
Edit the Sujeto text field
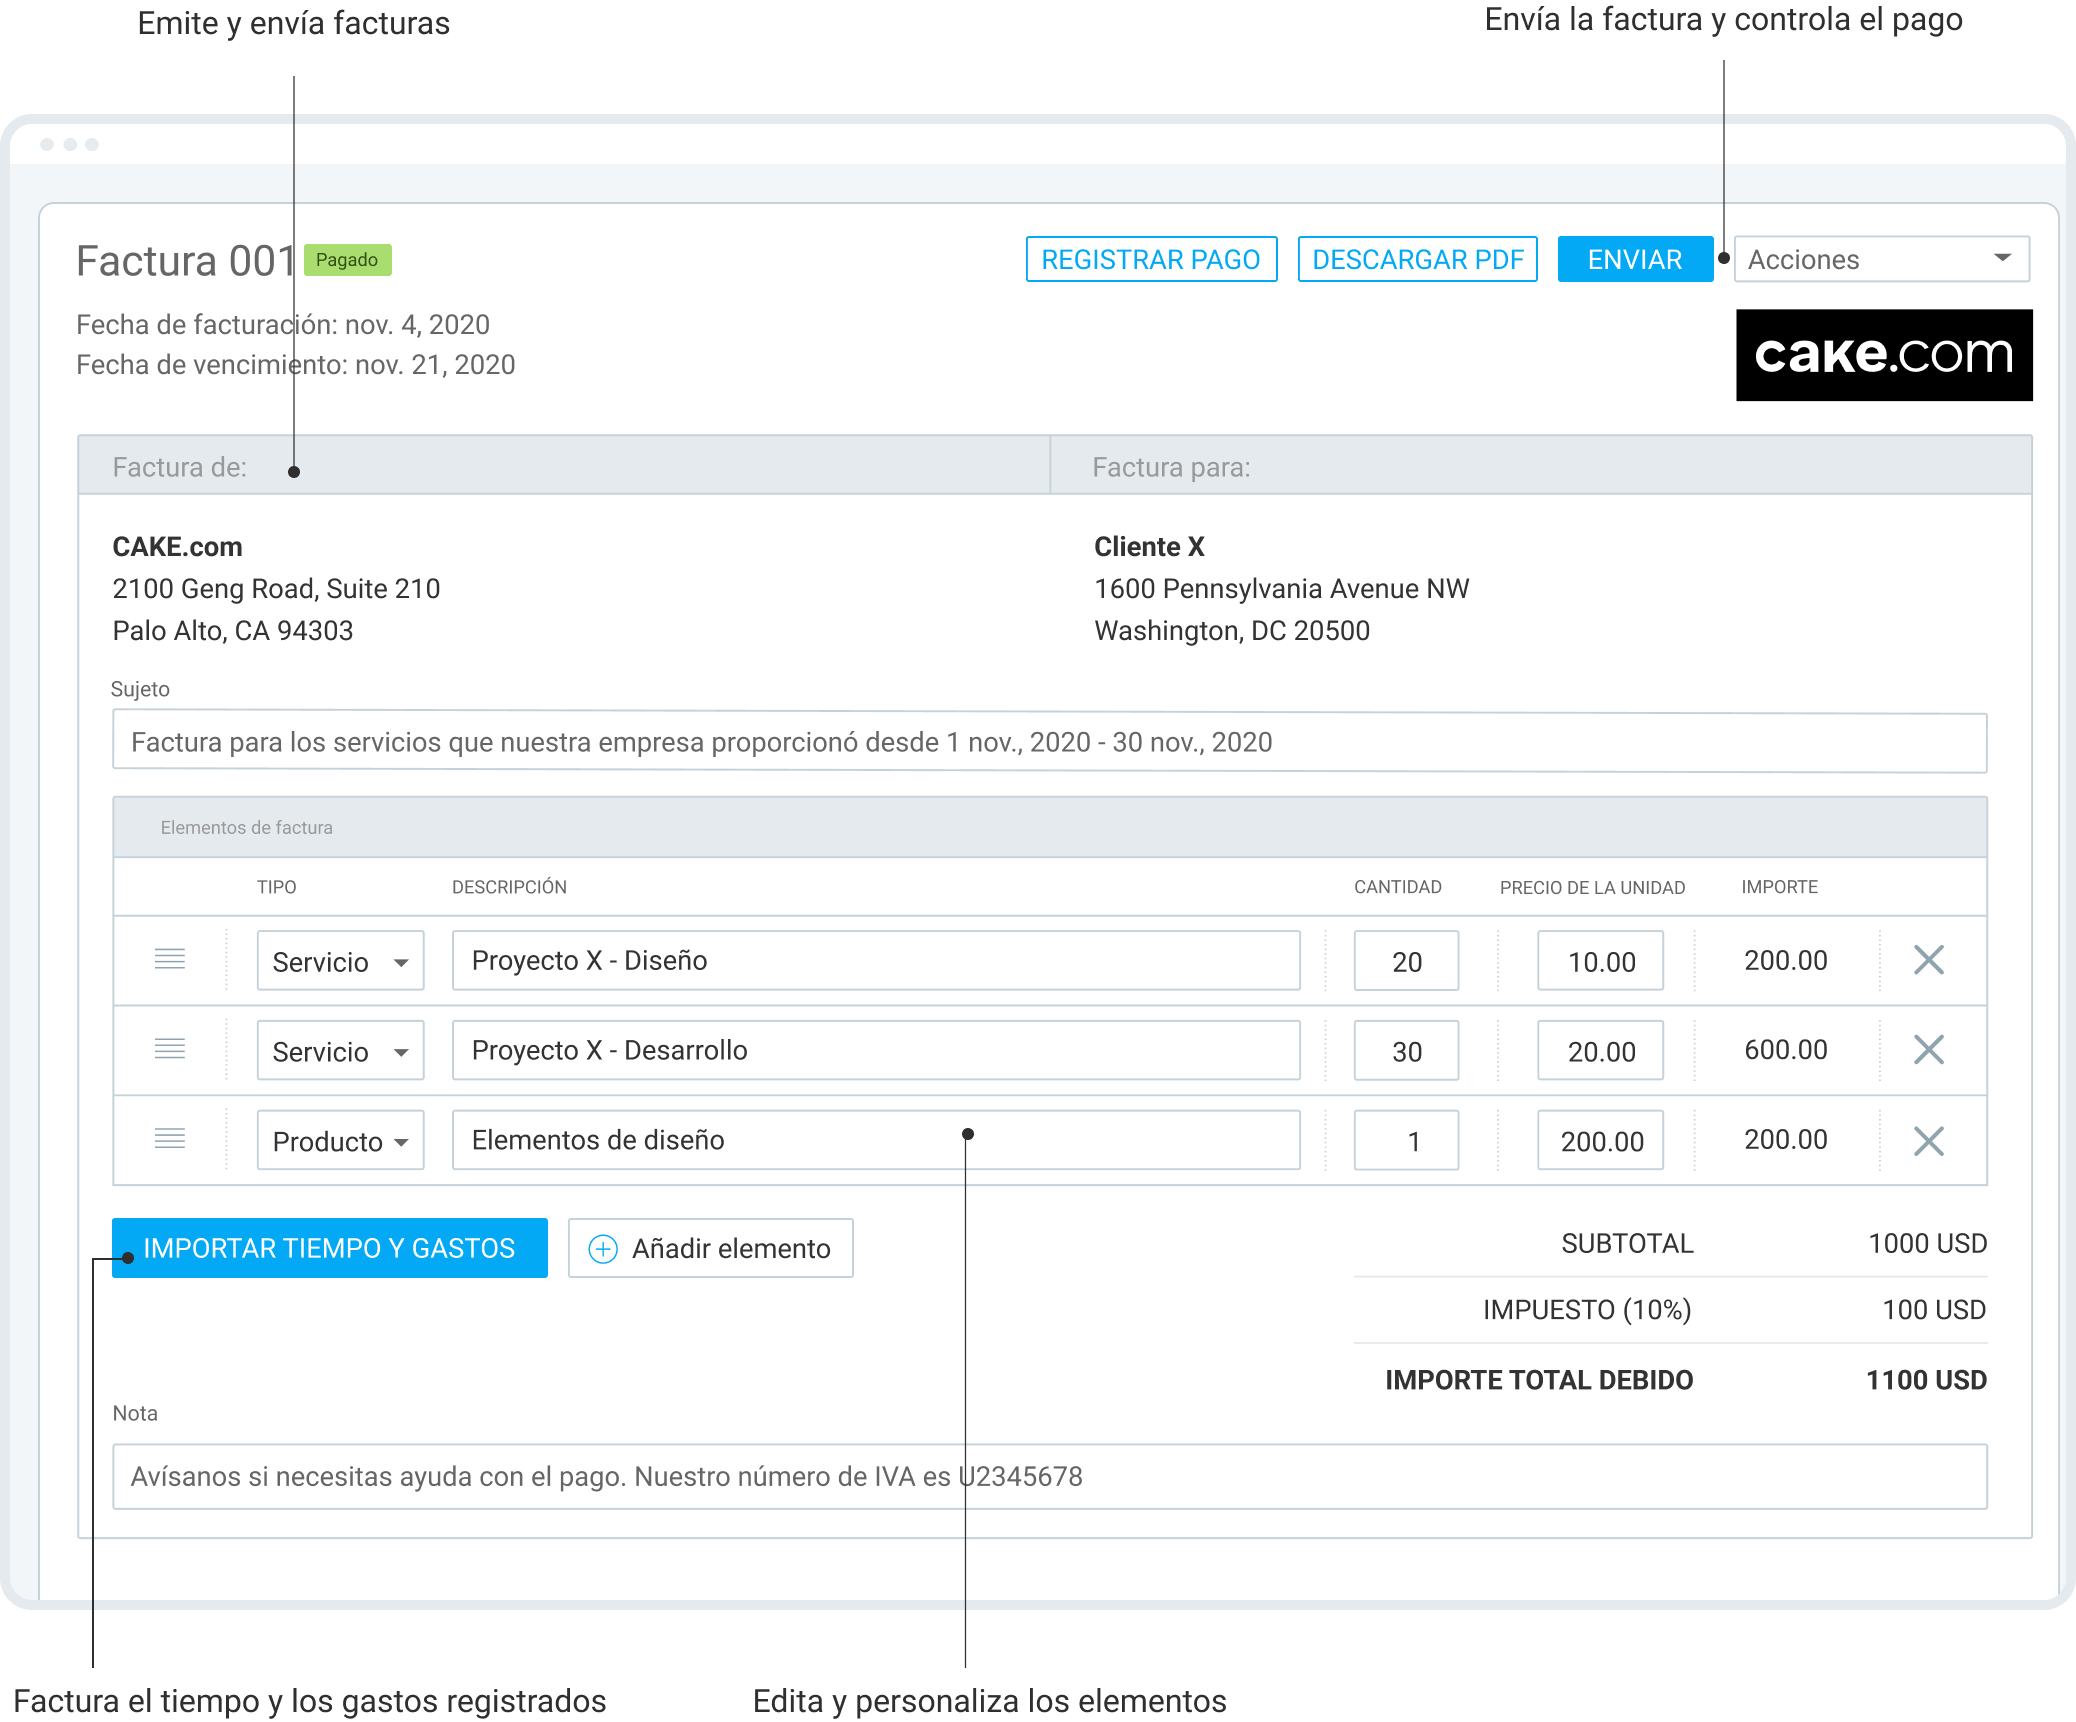(x=1049, y=742)
